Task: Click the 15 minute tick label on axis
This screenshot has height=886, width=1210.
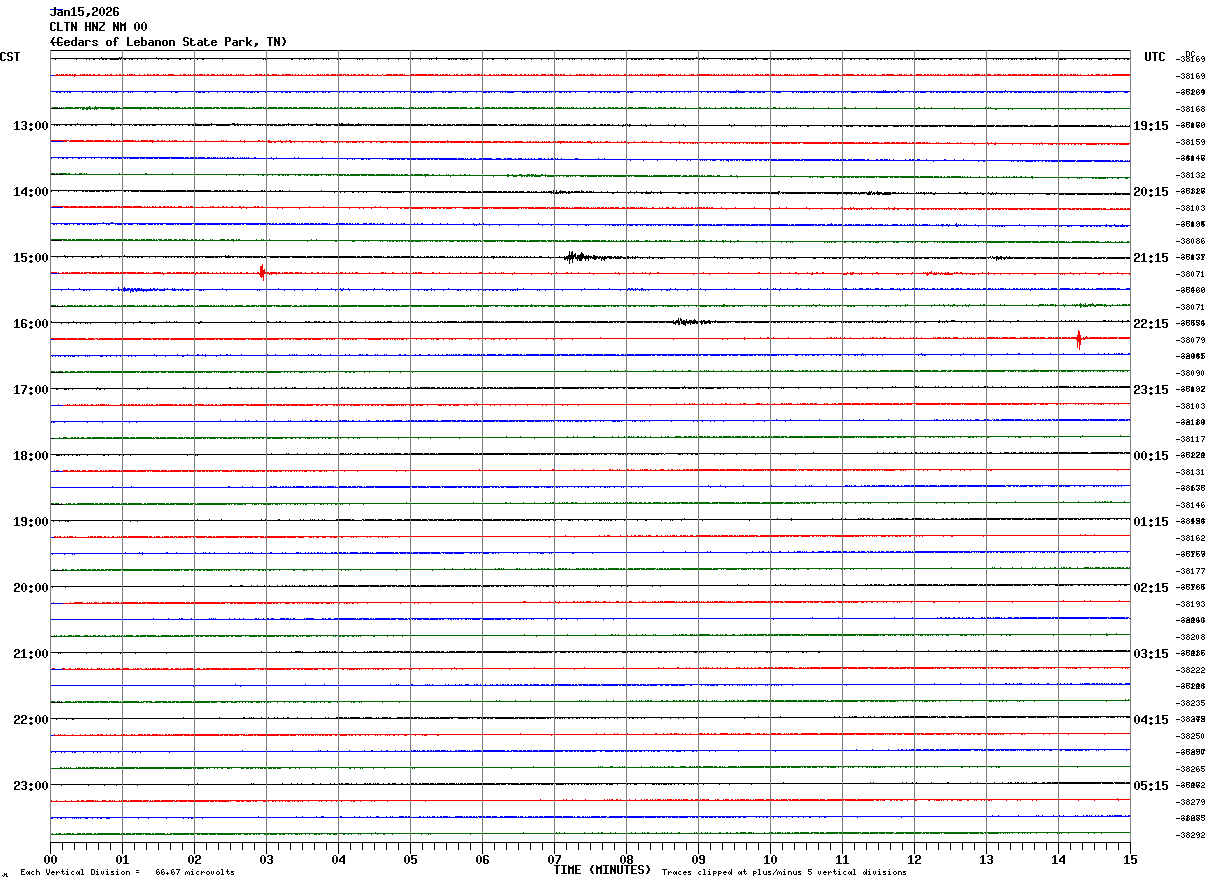Action: click(x=1130, y=859)
